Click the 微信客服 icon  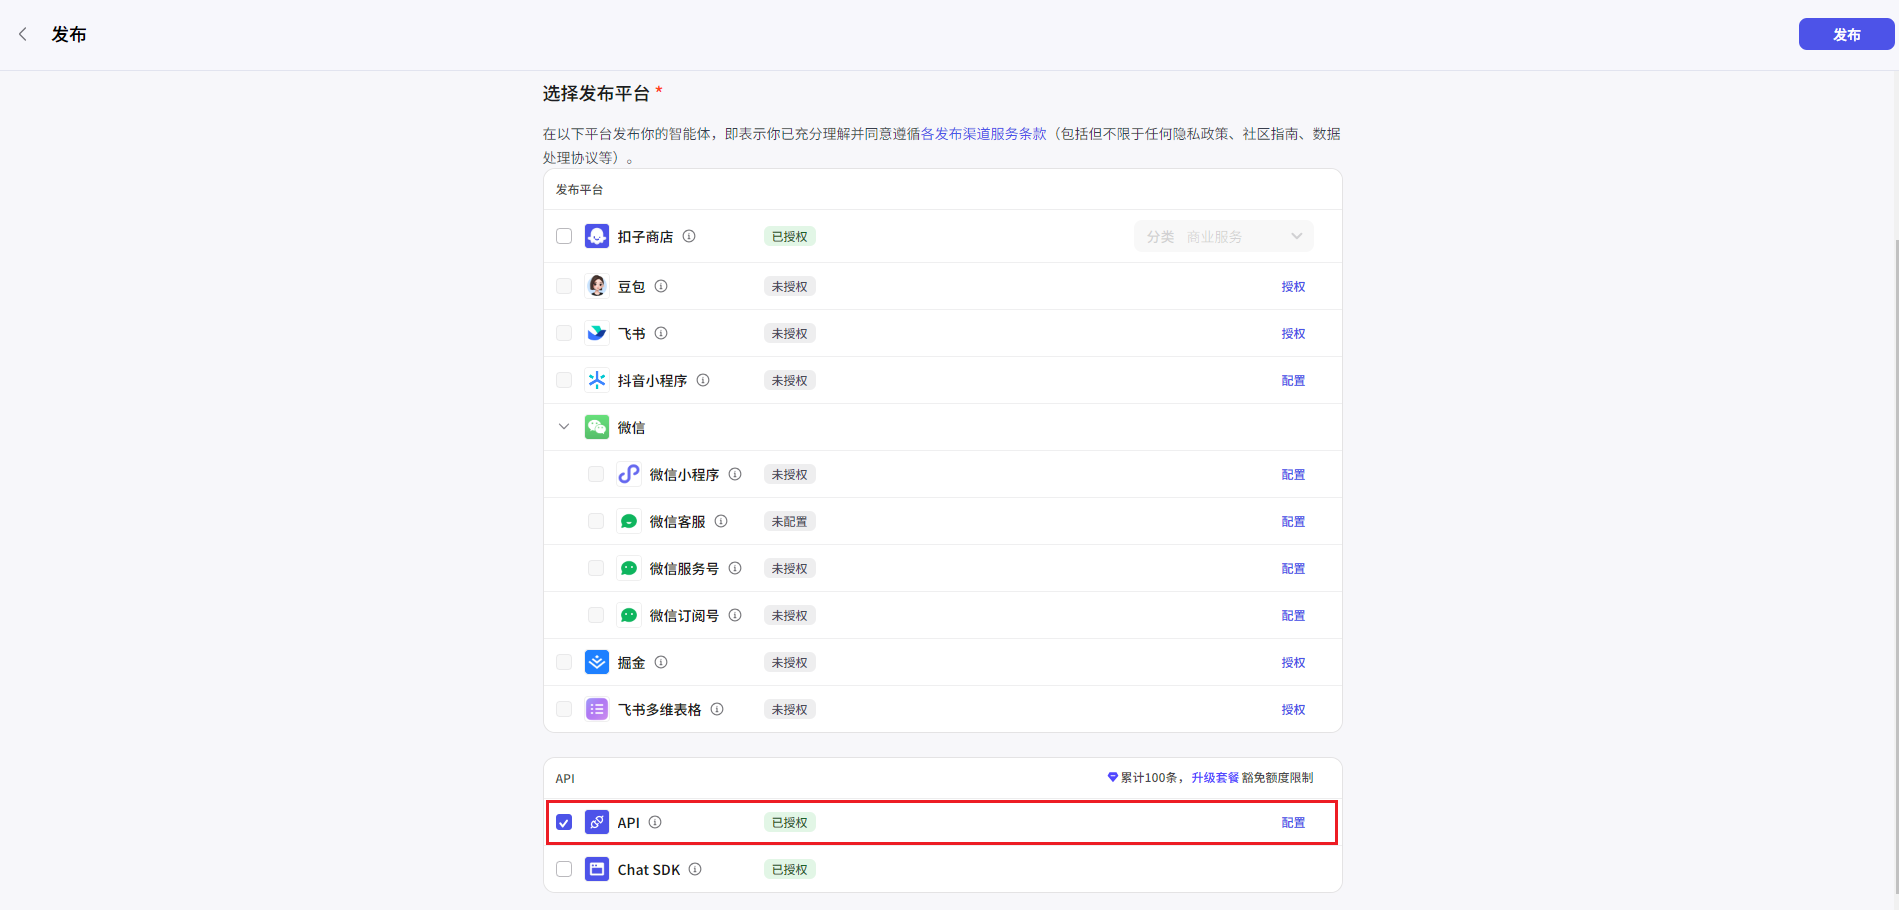click(629, 521)
